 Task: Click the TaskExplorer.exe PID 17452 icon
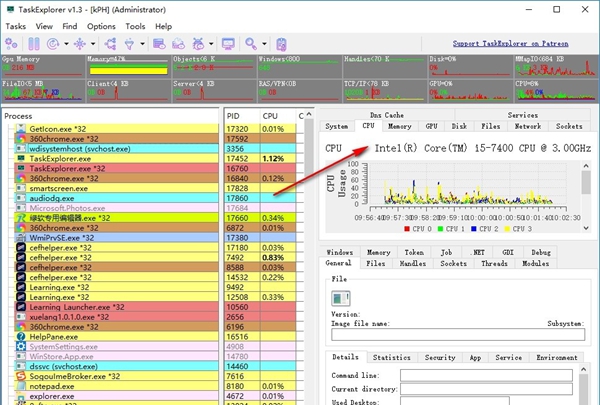[21, 158]
